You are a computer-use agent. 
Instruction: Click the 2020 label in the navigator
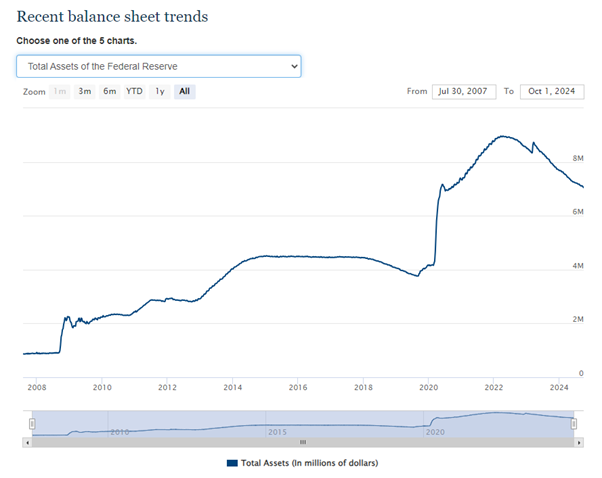pyautogui.click(x=435, y=431)
